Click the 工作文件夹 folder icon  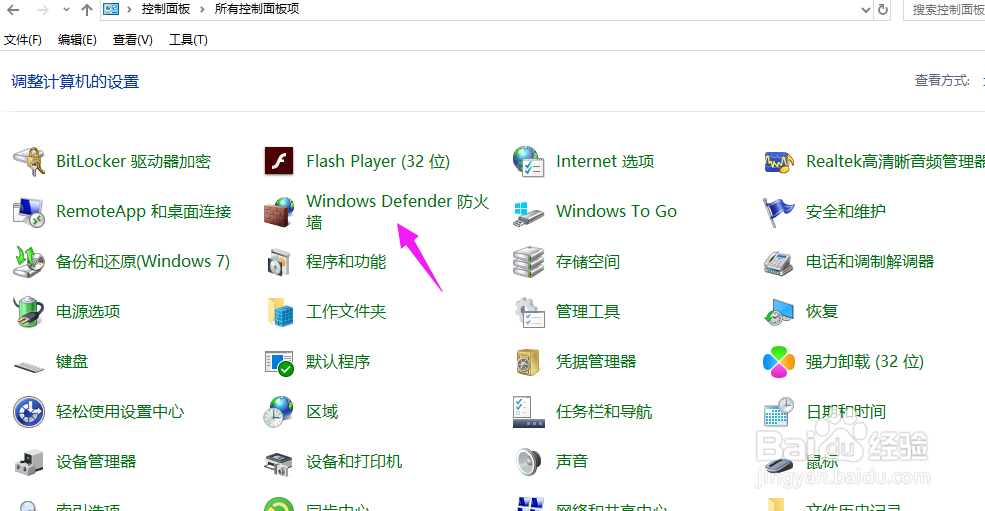point(280,312)
